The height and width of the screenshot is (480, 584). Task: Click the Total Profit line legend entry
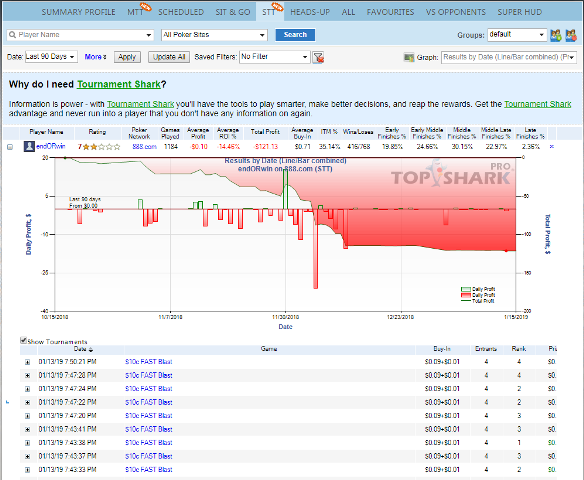pyautogui.click(x=478, y=301)
